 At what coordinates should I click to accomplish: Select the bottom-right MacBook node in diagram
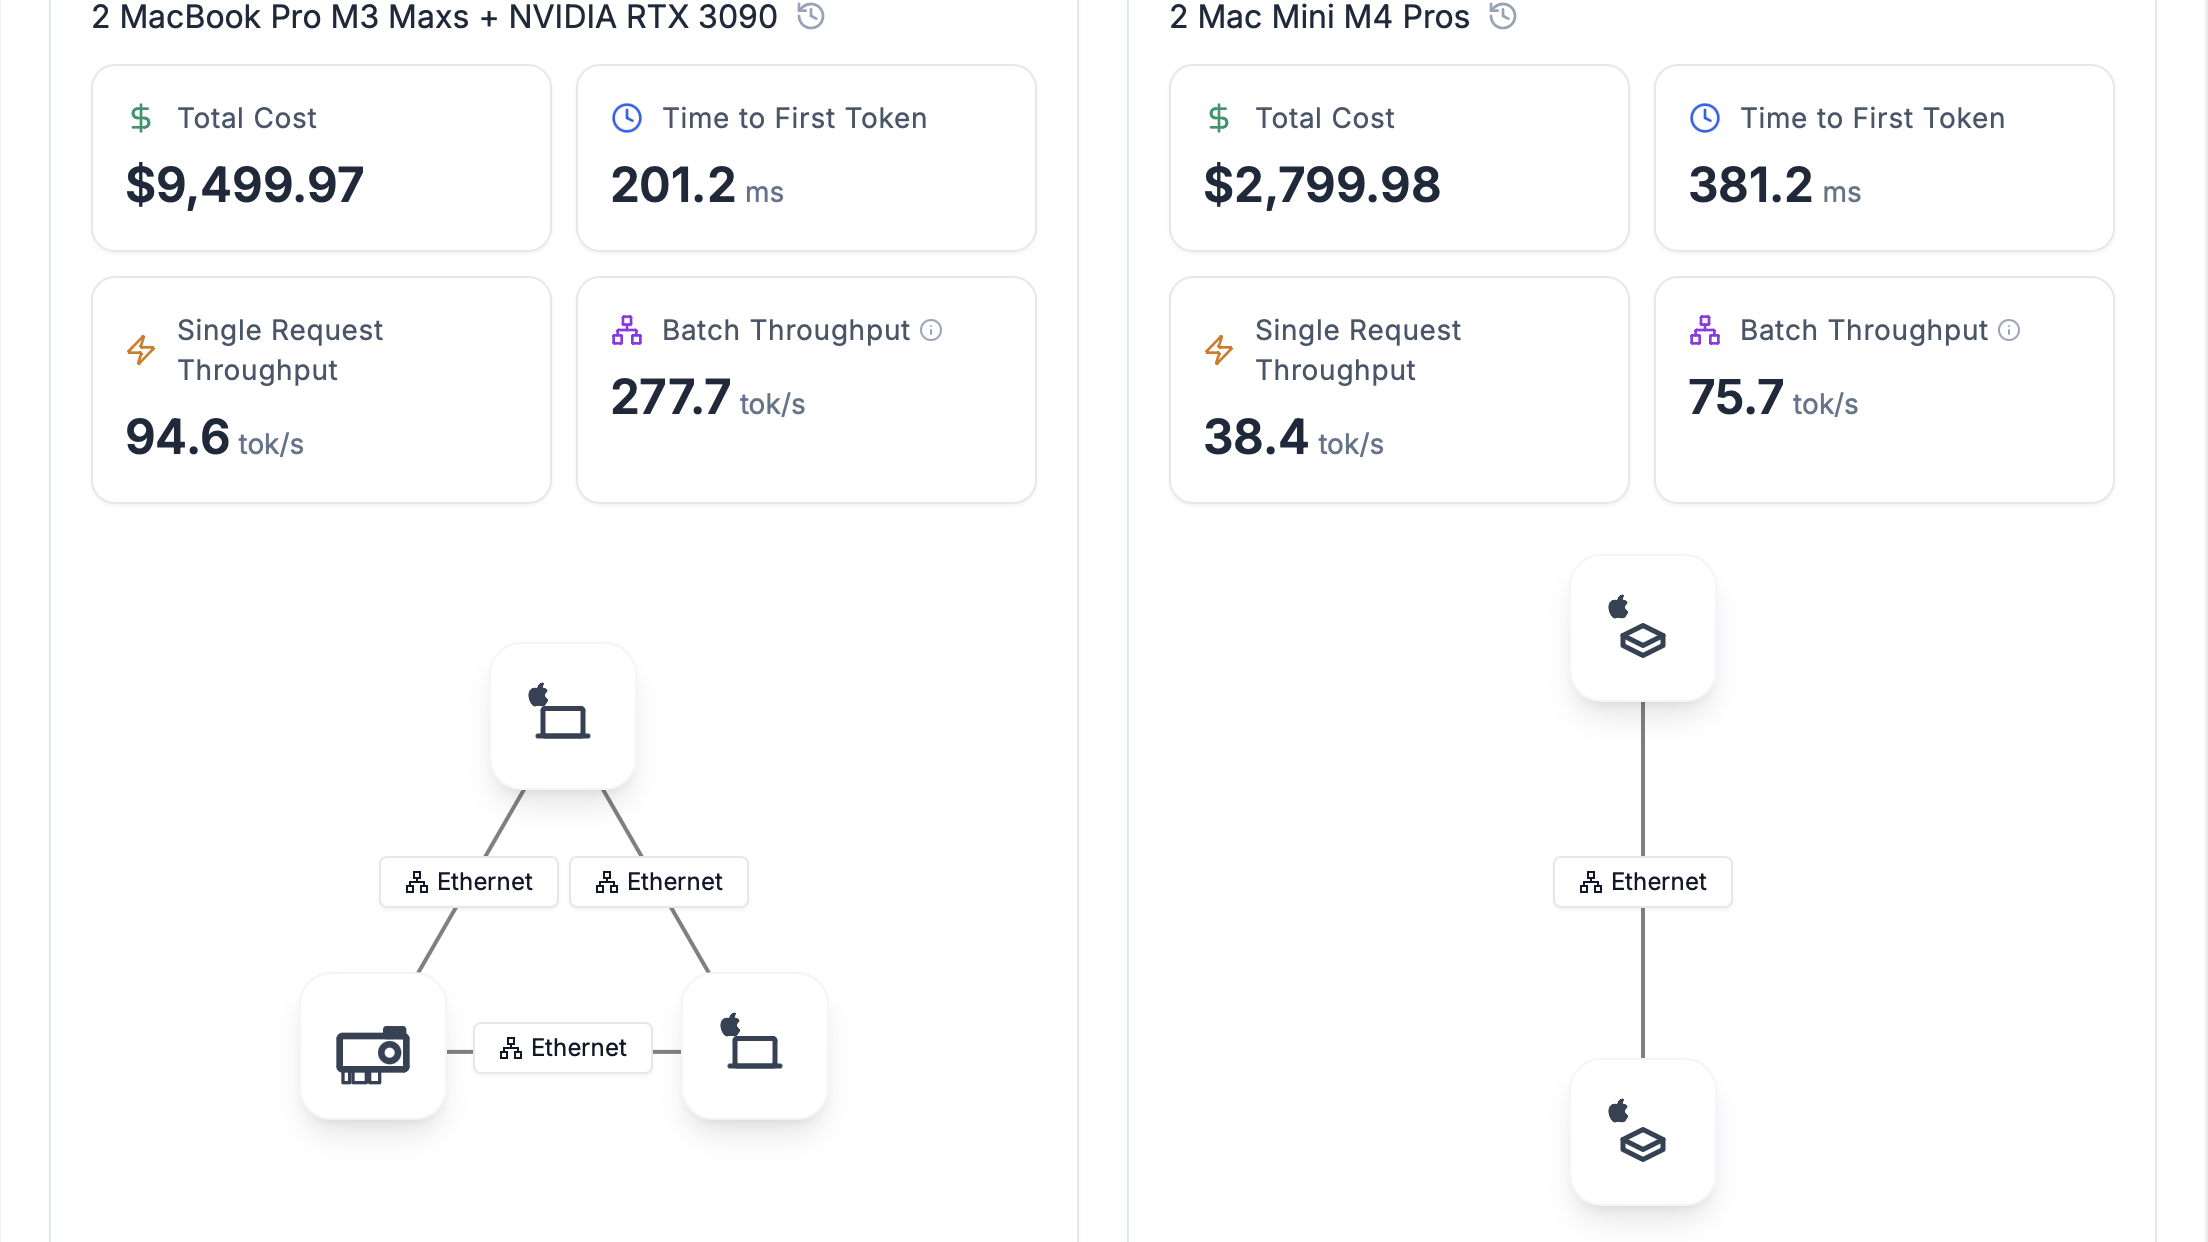click(755, 1047)
